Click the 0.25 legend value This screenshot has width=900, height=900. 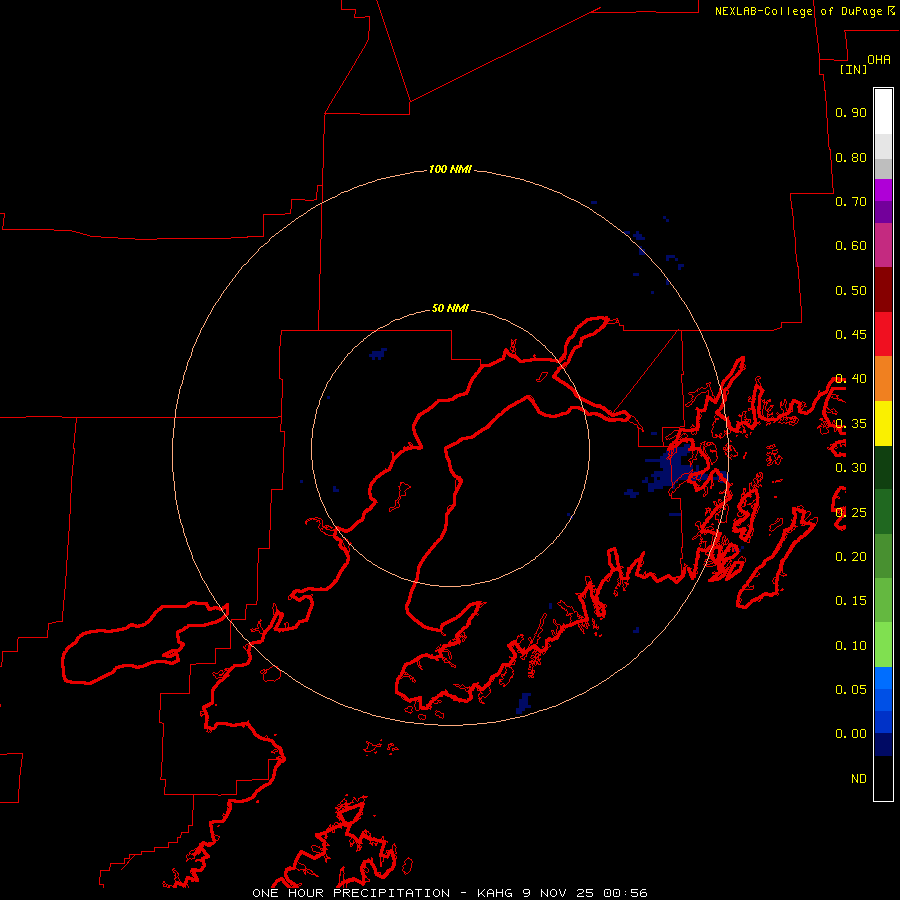(851, 513)
